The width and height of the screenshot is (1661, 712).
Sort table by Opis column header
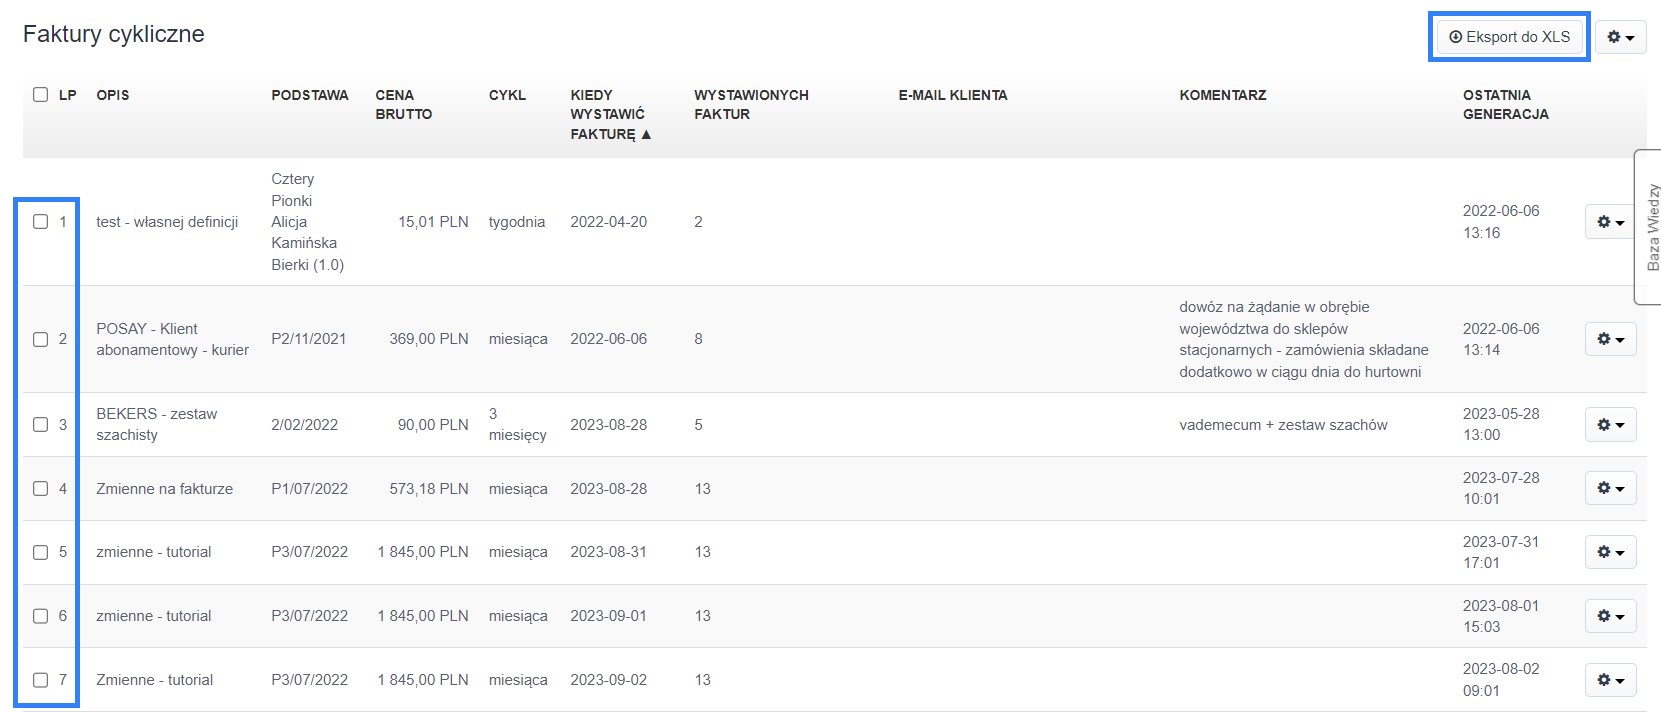(113, 95)
